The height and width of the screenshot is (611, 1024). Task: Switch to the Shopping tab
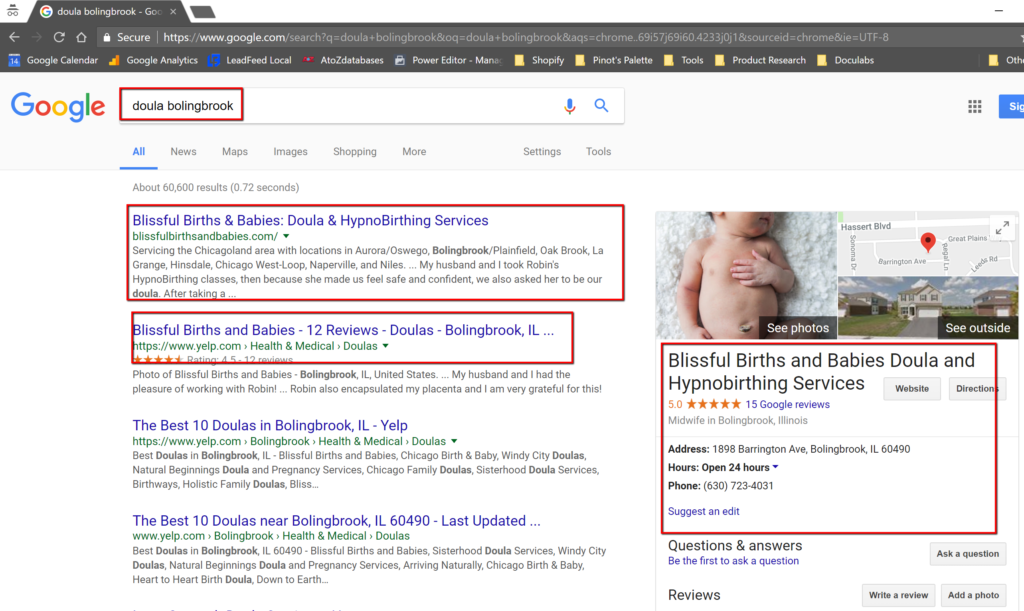(x=355, y=151)
